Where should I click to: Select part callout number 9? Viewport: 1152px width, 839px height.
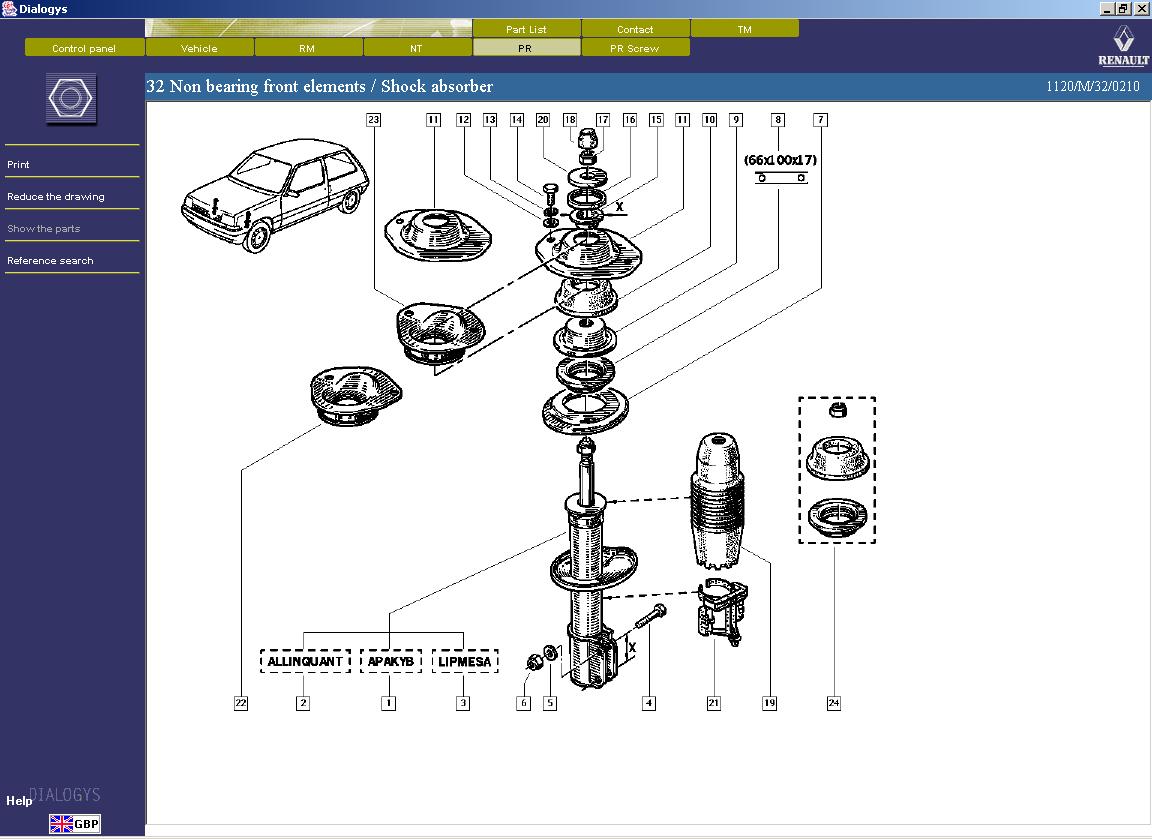(736, 120)
